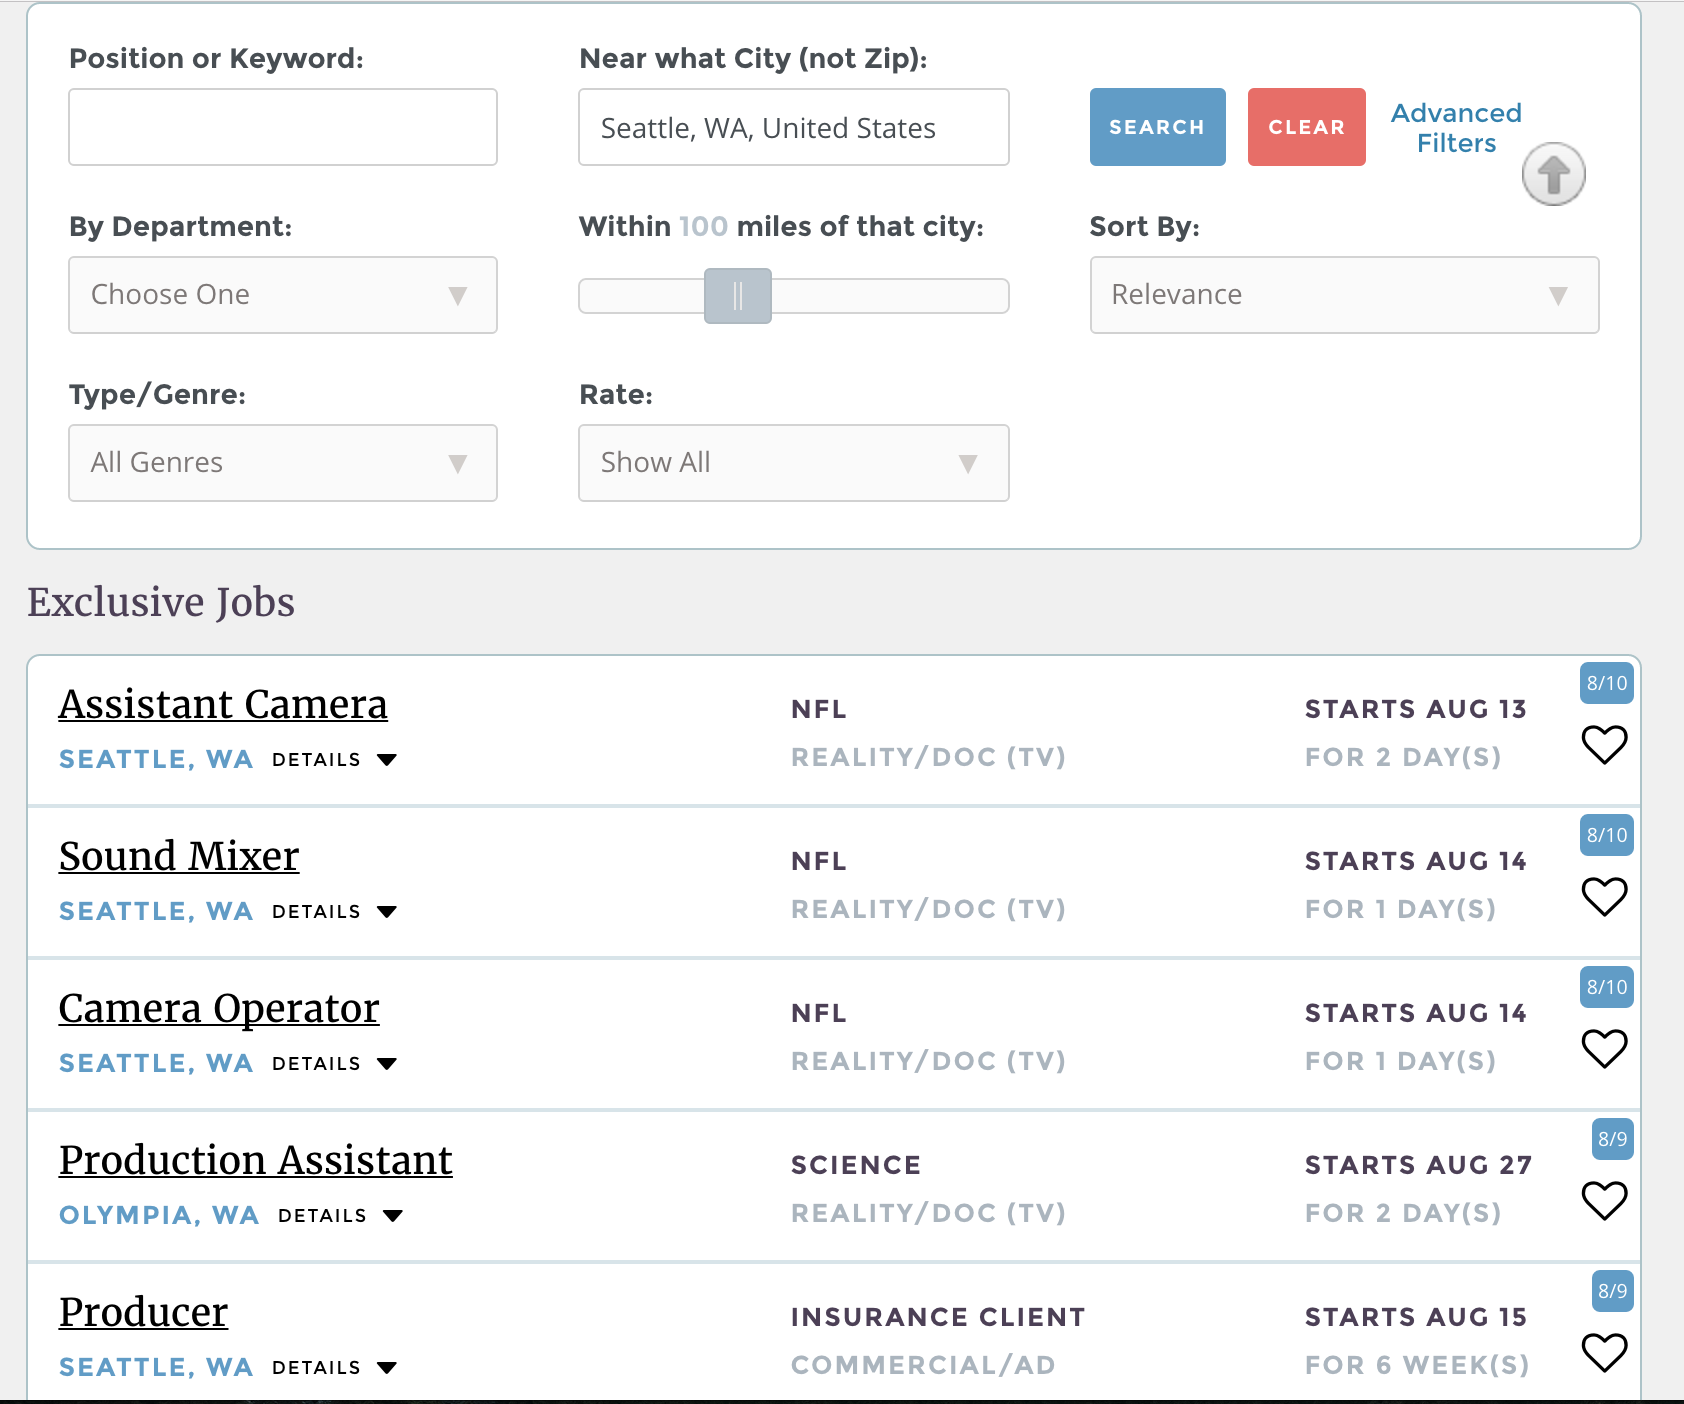Click Starts Aug 13 text
1684x1404 pixels.
1416,709
